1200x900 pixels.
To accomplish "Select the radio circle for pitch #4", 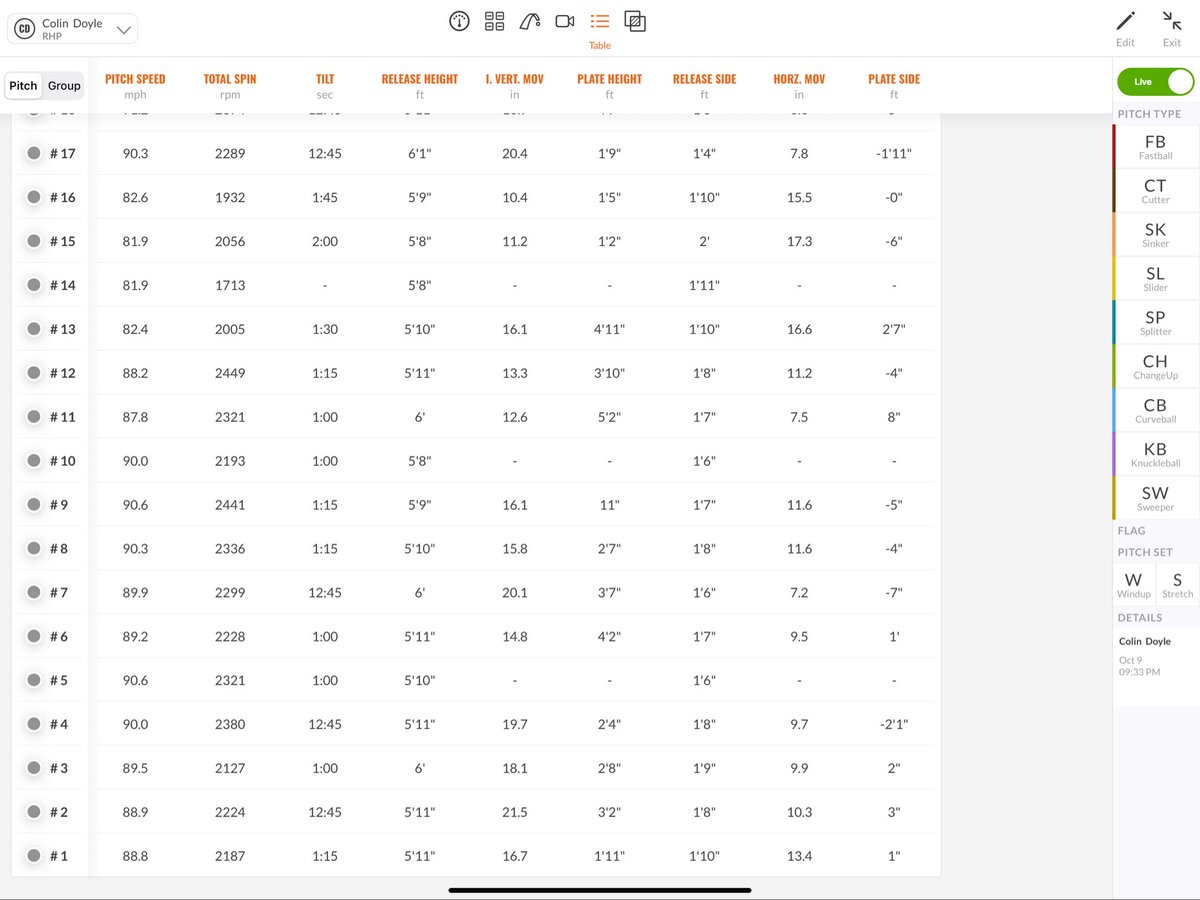I will 34,724.
